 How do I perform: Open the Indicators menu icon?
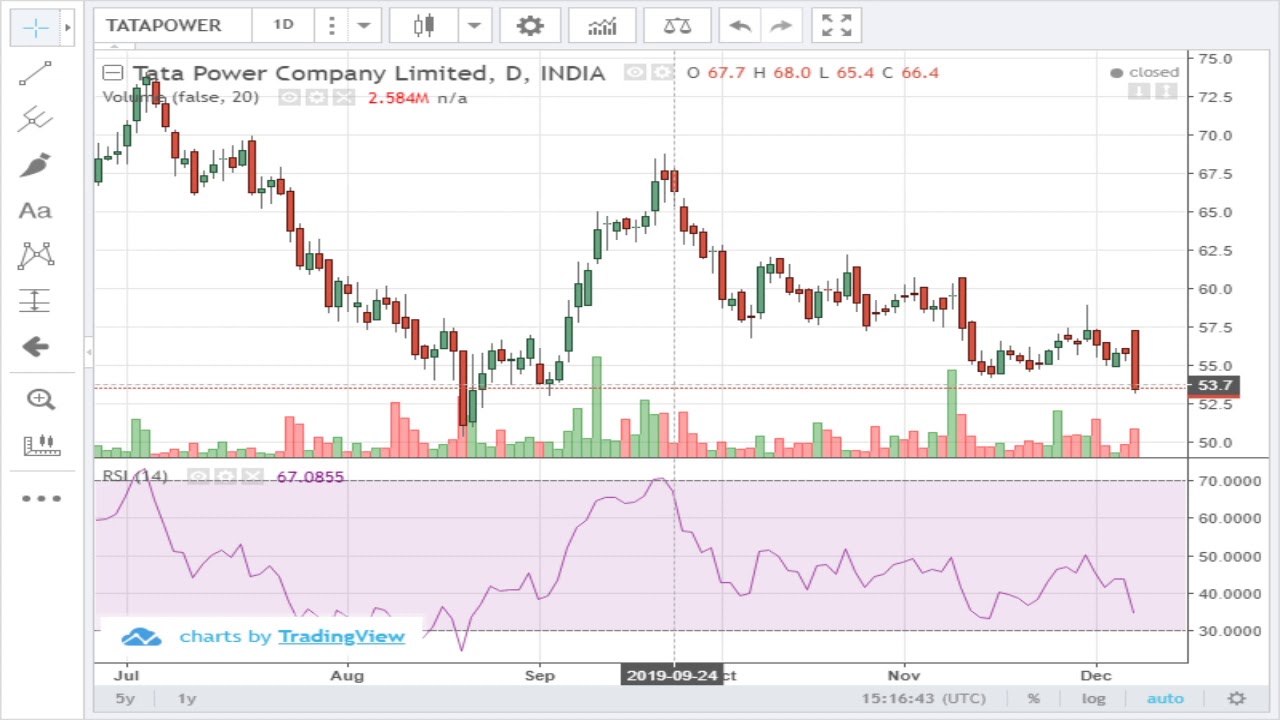tap(602, 25)
